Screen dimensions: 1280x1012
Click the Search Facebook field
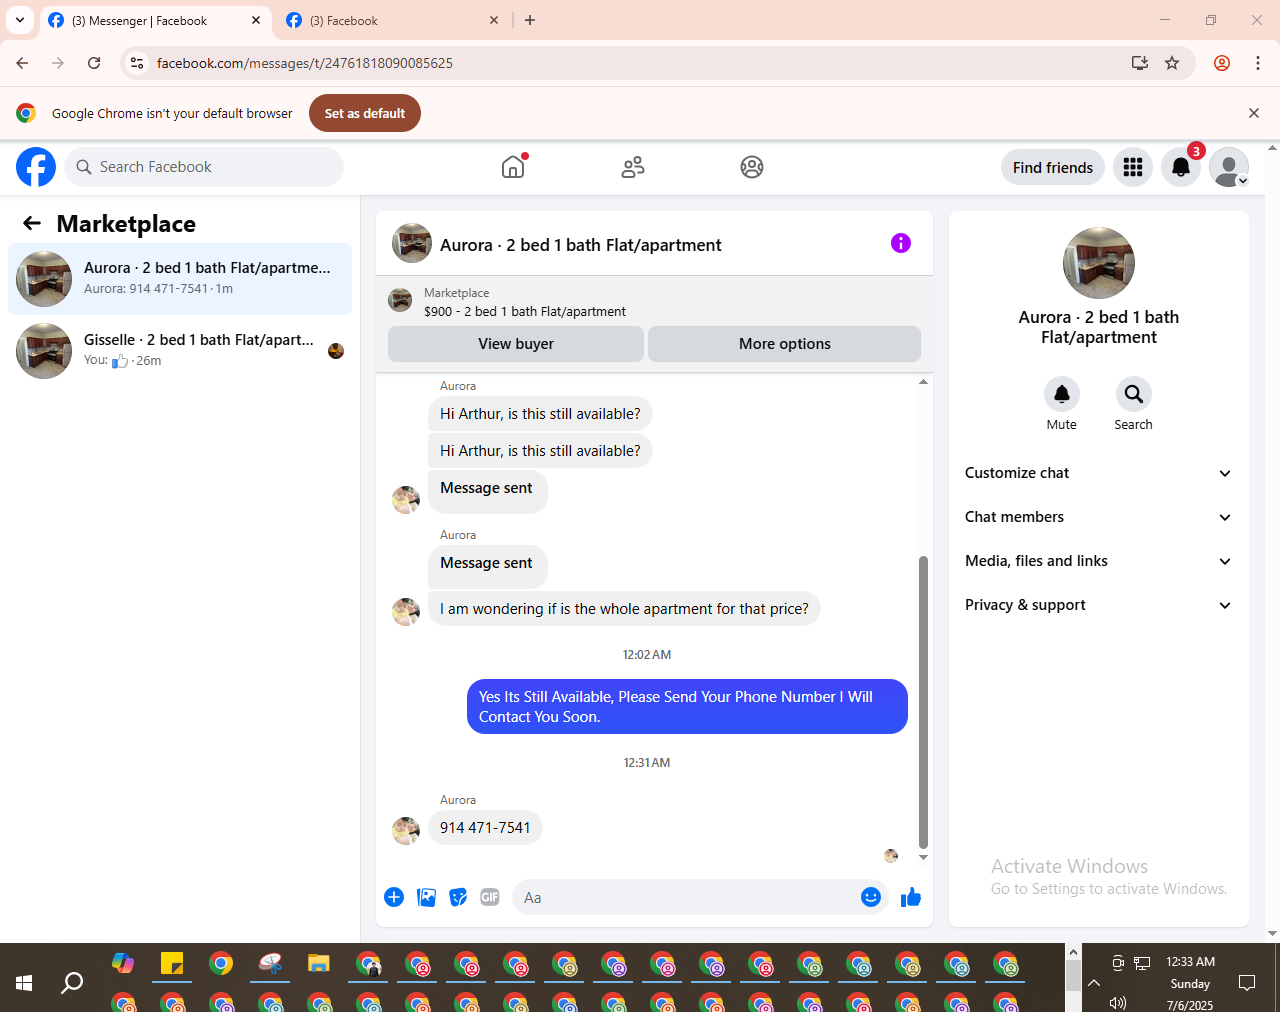coord(204,167)
